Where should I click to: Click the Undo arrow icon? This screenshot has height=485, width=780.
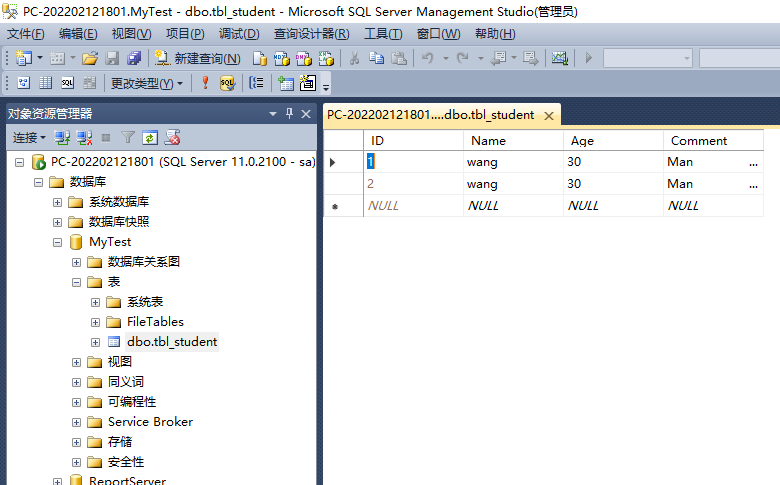(x=427, y=59)
